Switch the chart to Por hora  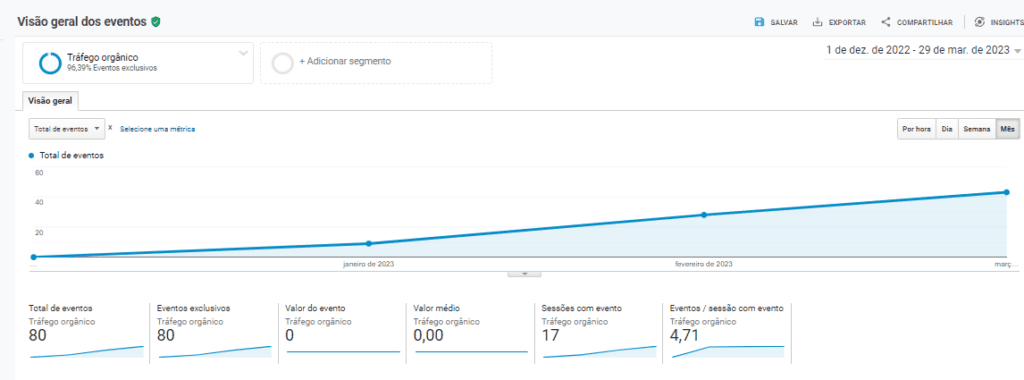tap(916, 129)
